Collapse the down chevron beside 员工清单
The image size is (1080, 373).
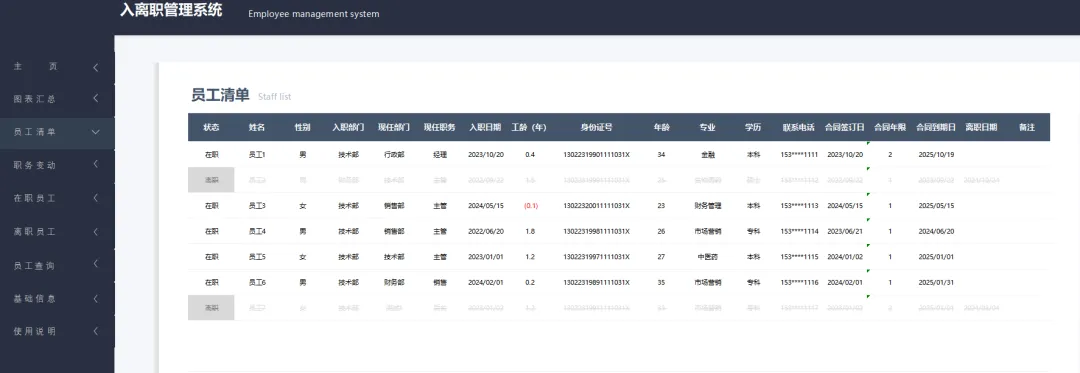pos(96,132)
